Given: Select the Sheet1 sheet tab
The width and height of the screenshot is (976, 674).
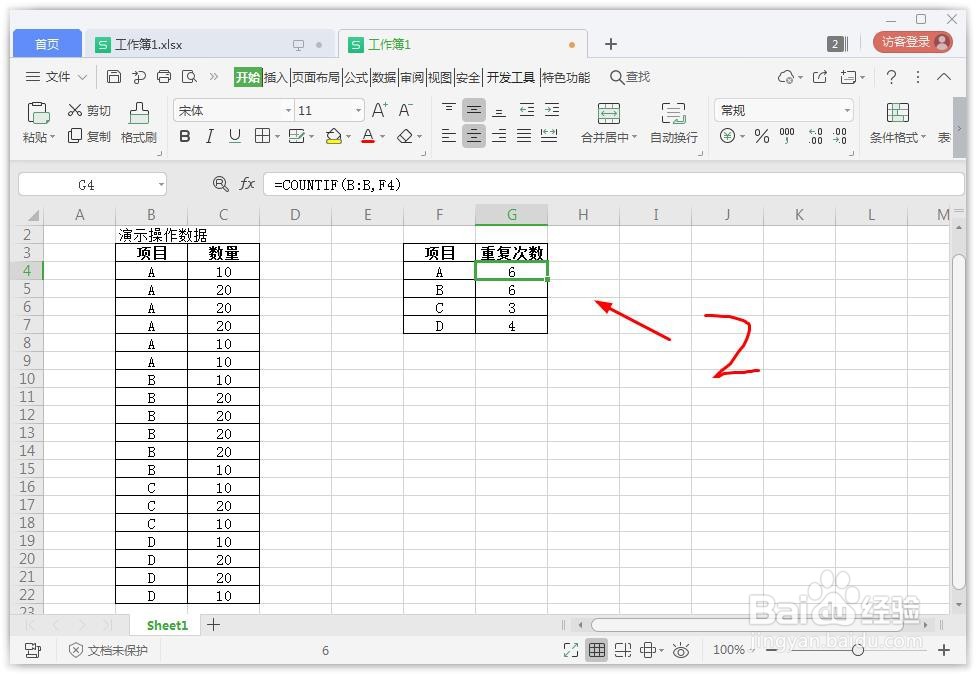Looking at the screenshot, I should tap(167, 625).
